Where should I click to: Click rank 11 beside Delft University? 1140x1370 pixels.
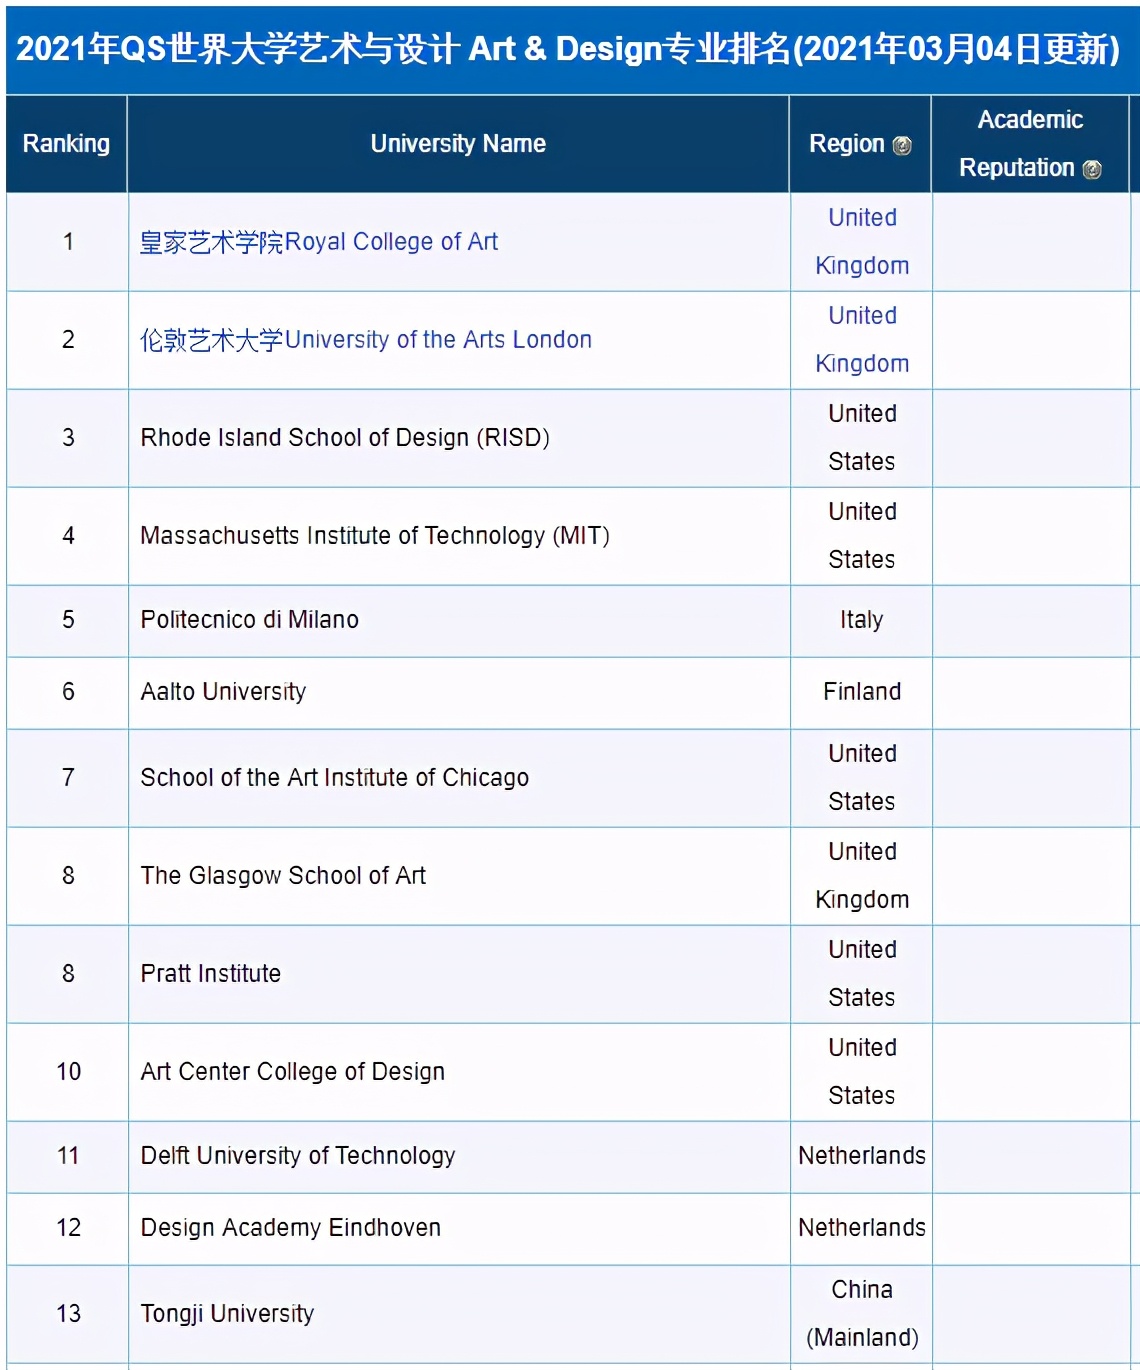pyautogui.click(x=68, y=1156)
